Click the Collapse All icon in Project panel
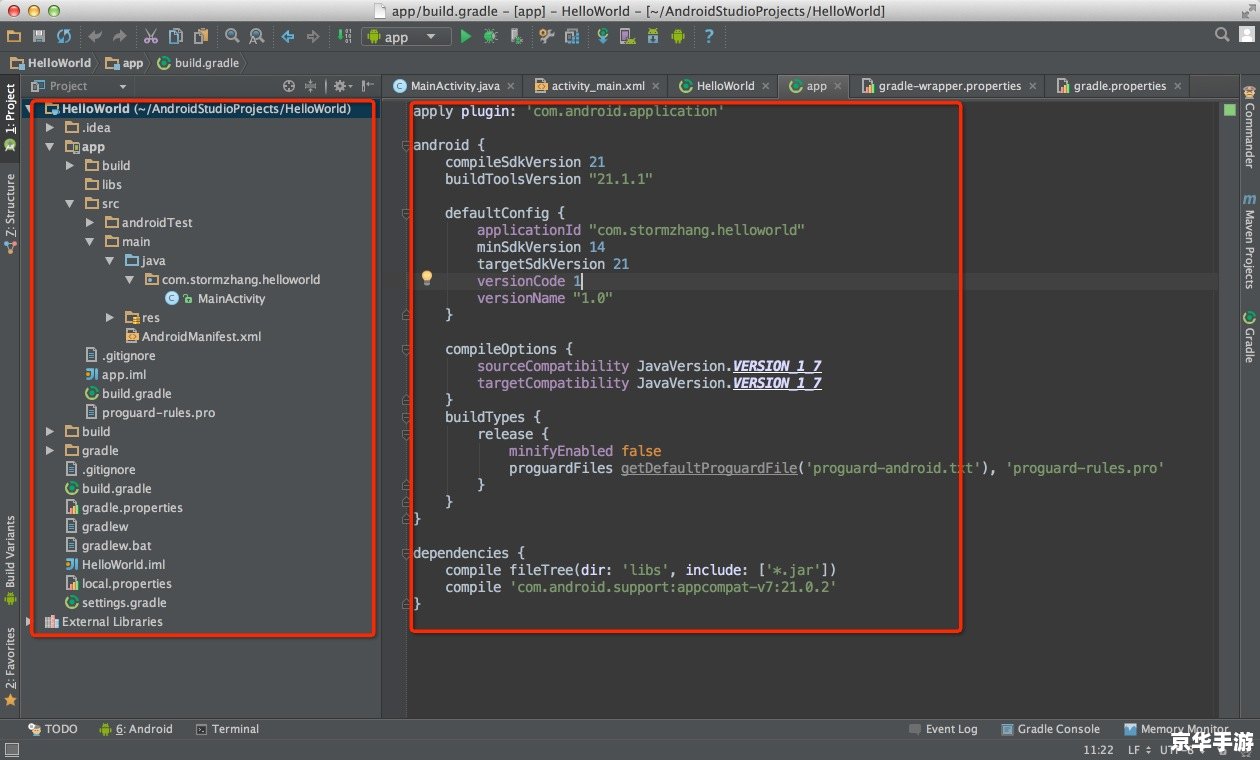1260x760 pixels. 311,86
